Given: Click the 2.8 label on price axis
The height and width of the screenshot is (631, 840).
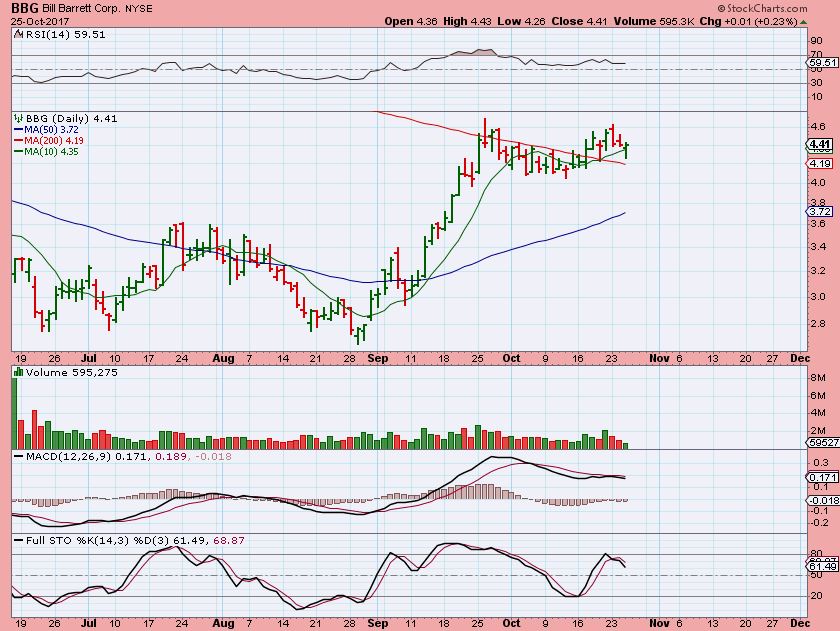Looking at the screenshot, I should (818, 323).
